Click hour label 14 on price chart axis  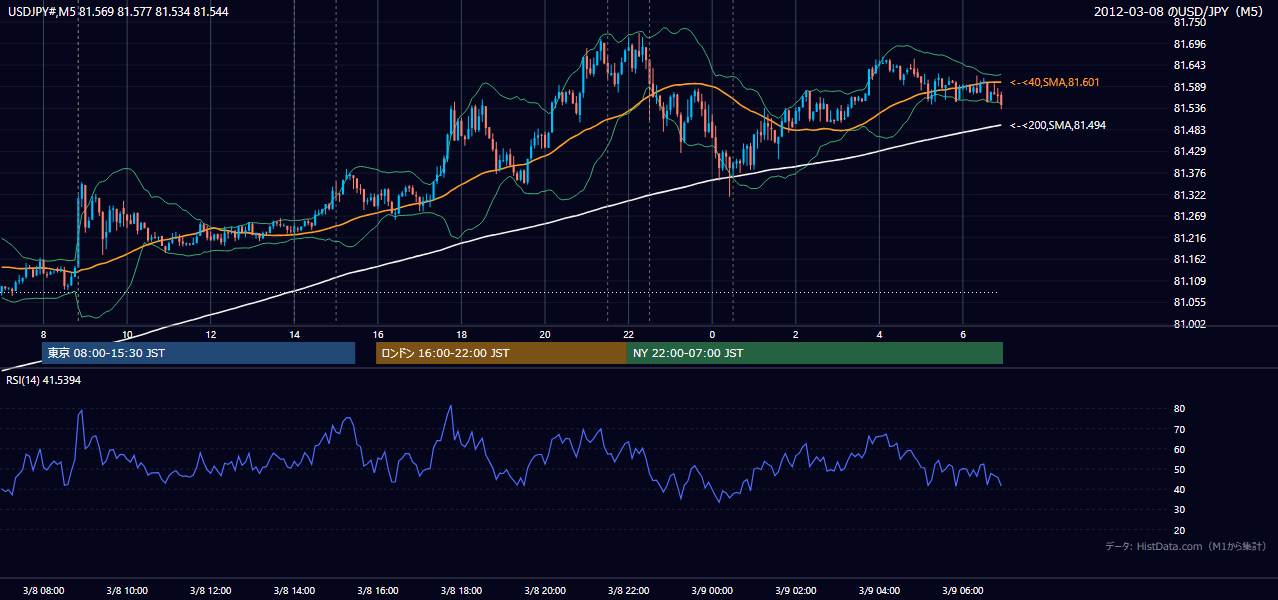[294, 334]
